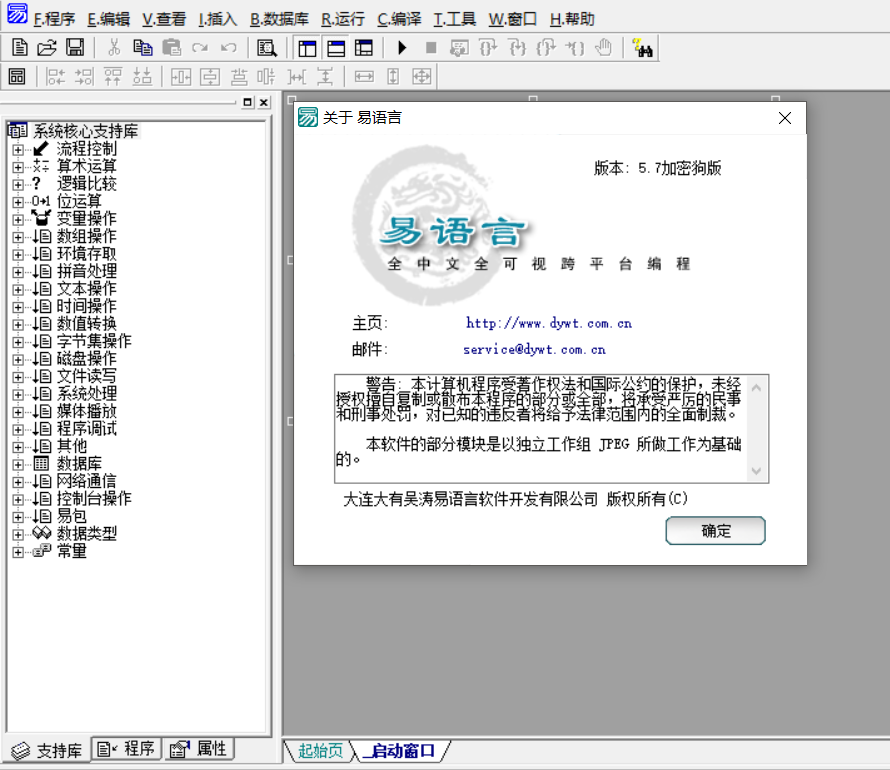Image resolution: width=890 pixels, height=770 pixels.
Task: Expand the 磁盘操作 tree node
Action: [x=18, y=360]
